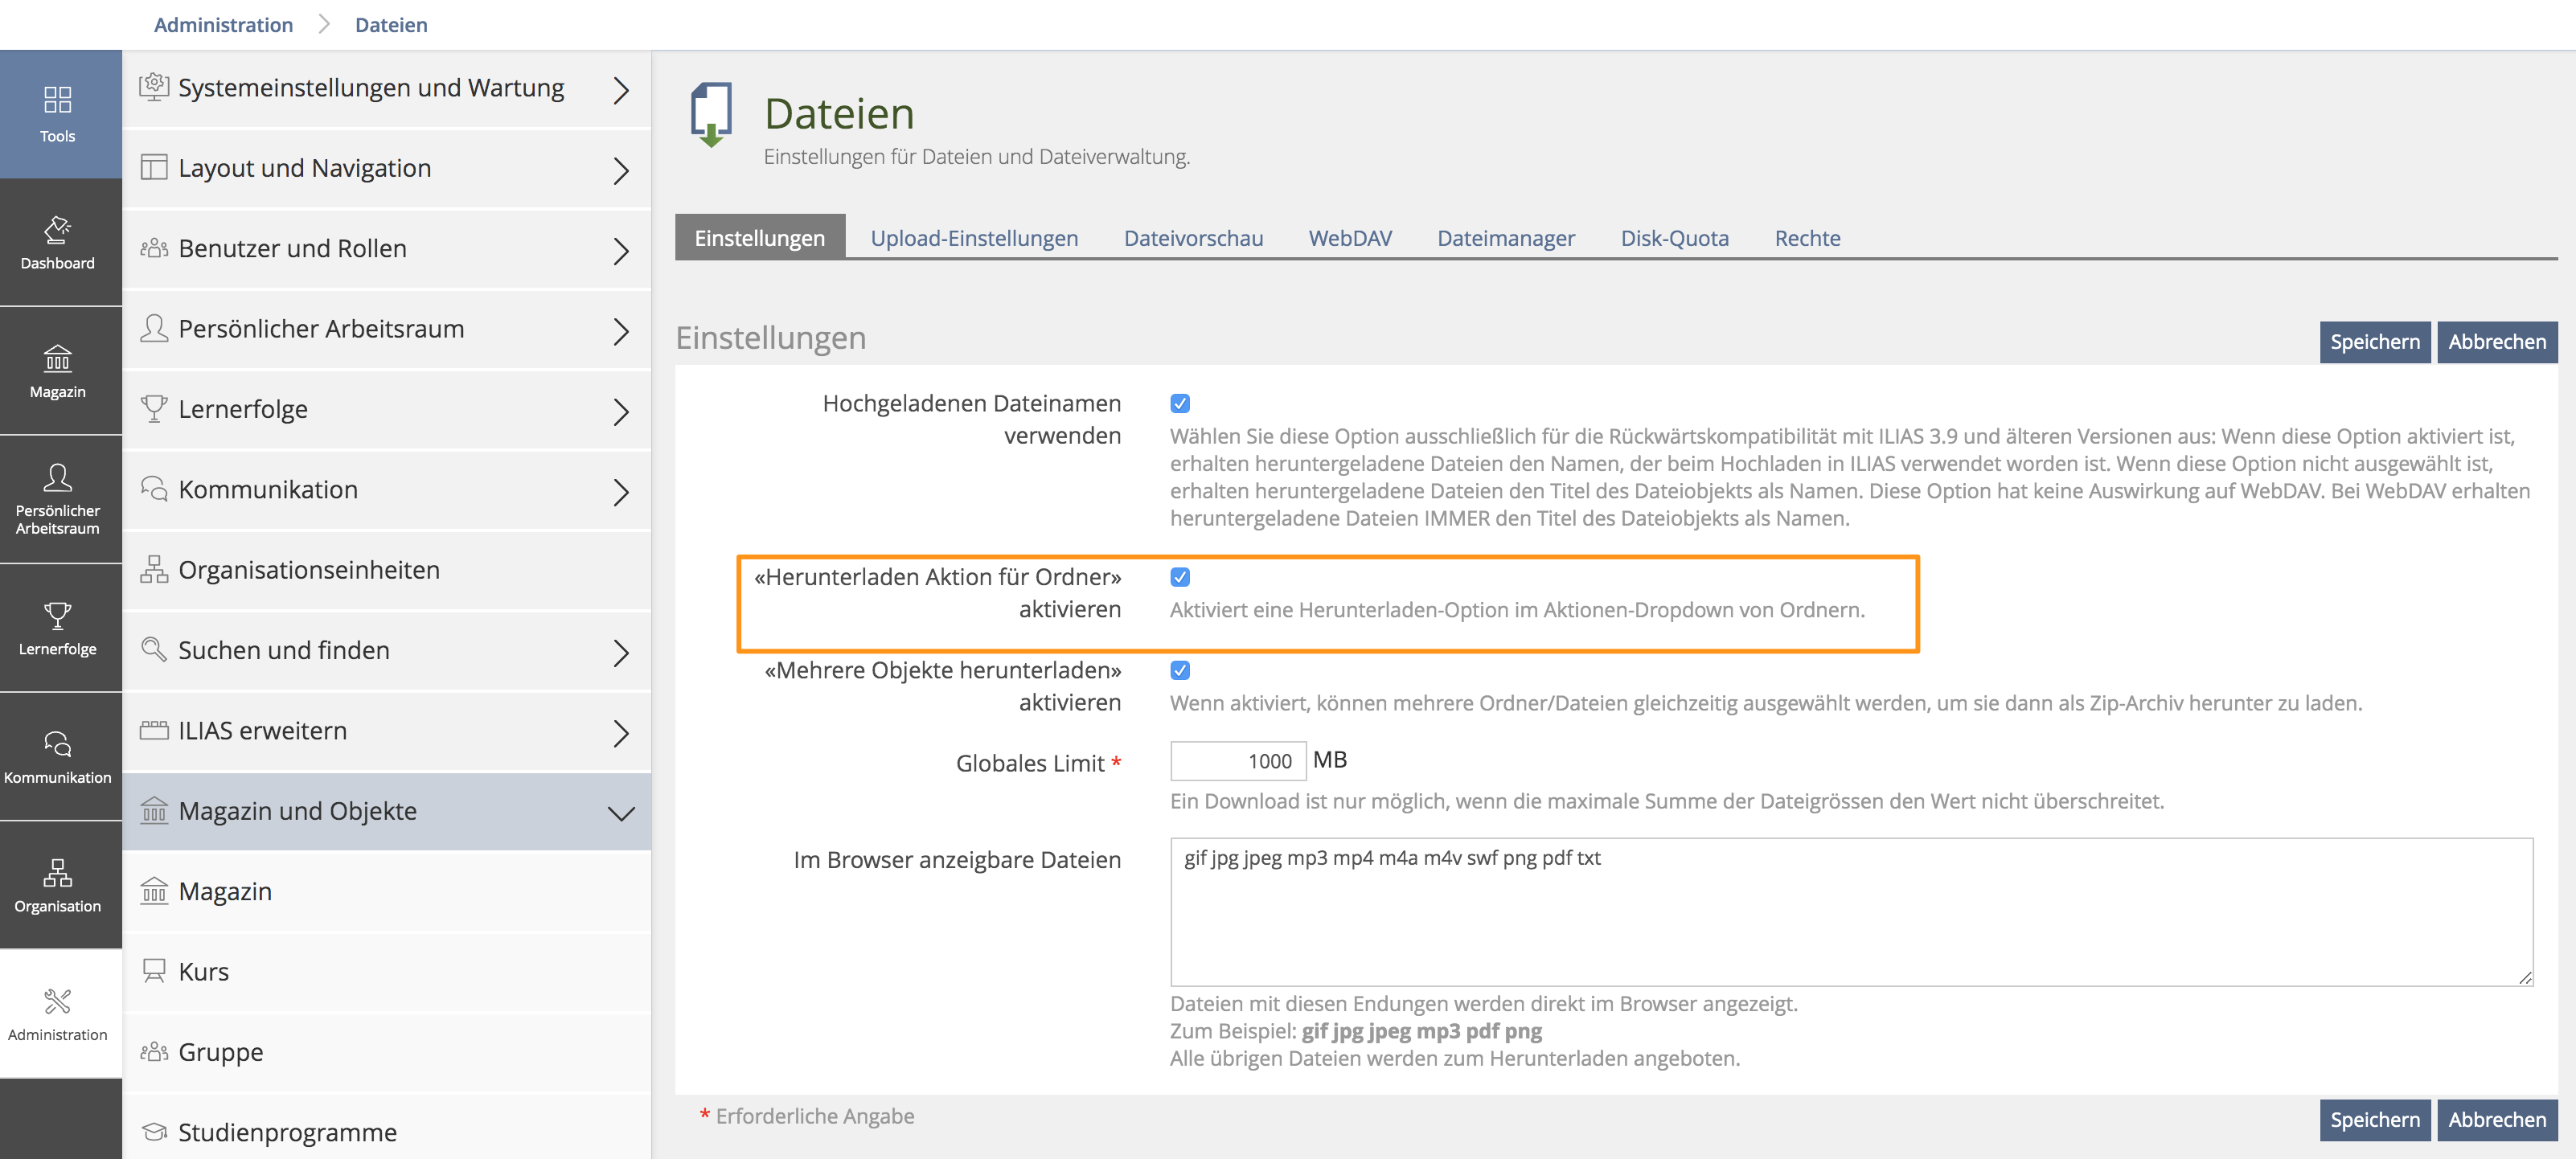Click the Tools grid icon
Image resolution: width=2576 pixels, height=1159 pixels.
(x=58, y=113)
